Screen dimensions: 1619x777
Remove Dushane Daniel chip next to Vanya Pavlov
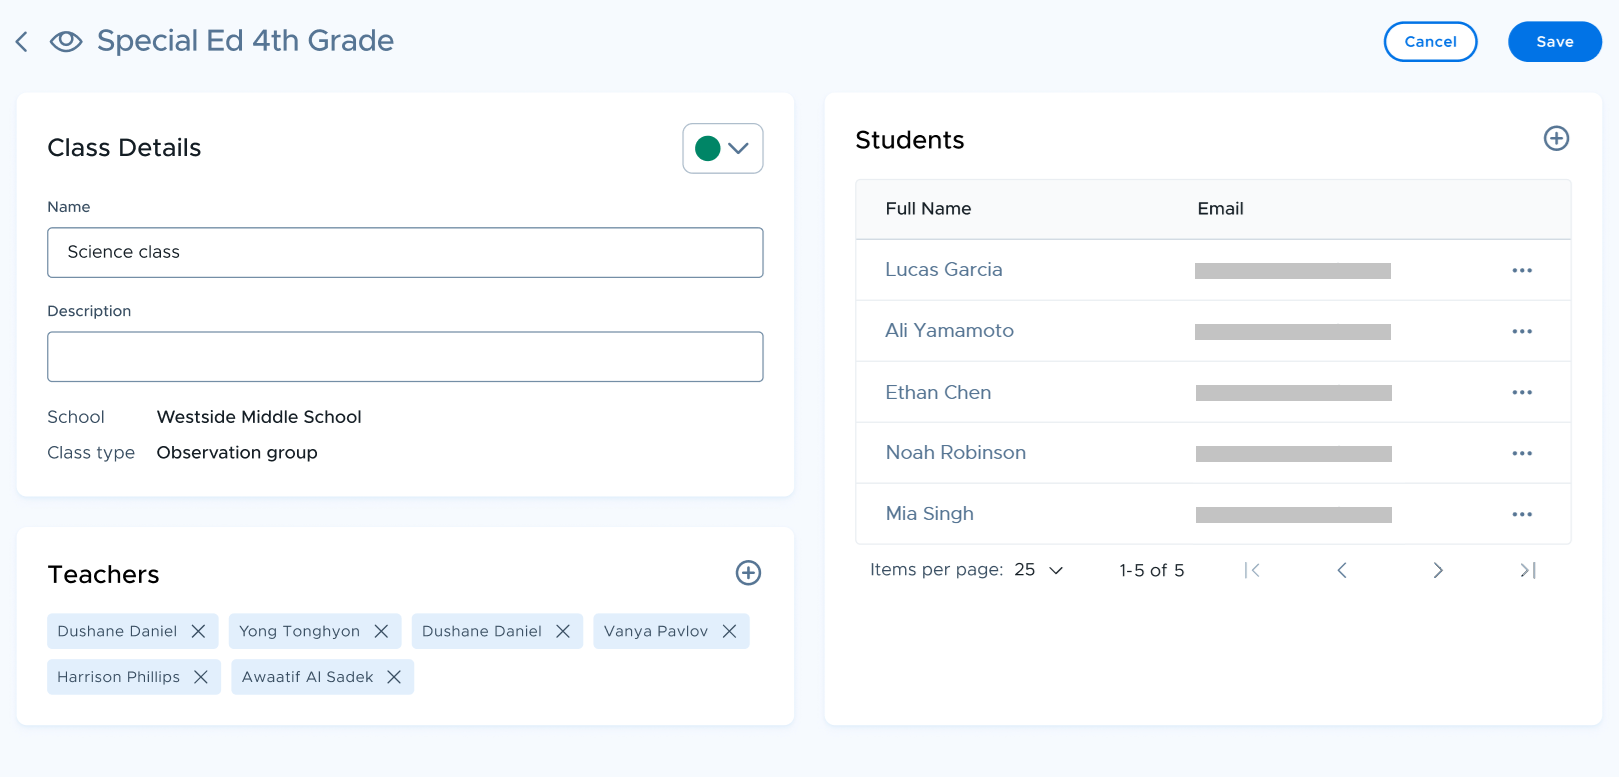coord(563,631)
